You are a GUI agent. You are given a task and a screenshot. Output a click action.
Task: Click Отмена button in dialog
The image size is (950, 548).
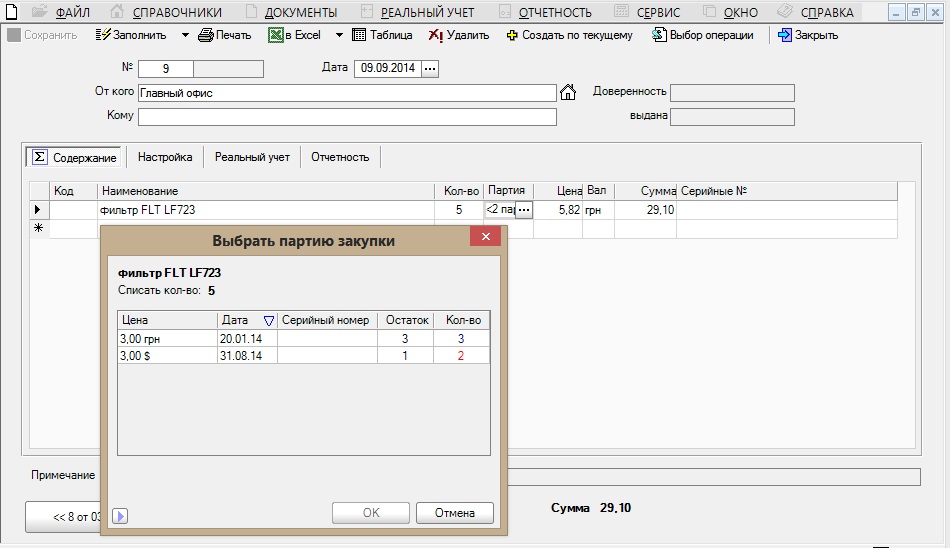(455, 513)
